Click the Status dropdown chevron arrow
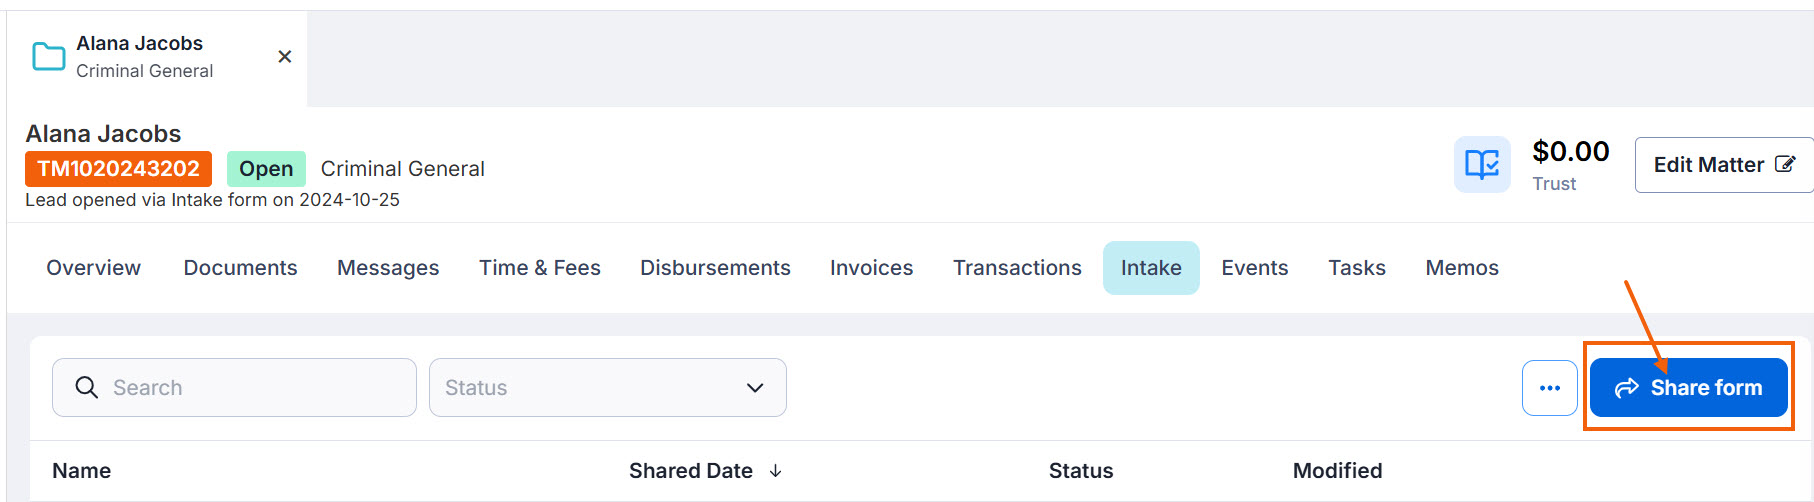 pyautogui.click(x=755, y=388)
